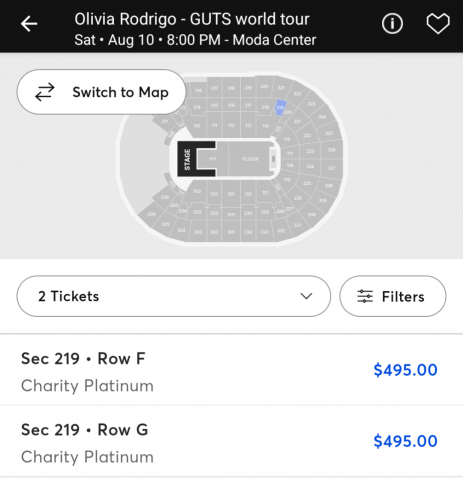Select section 101 on the seat map

pos(231,194)
